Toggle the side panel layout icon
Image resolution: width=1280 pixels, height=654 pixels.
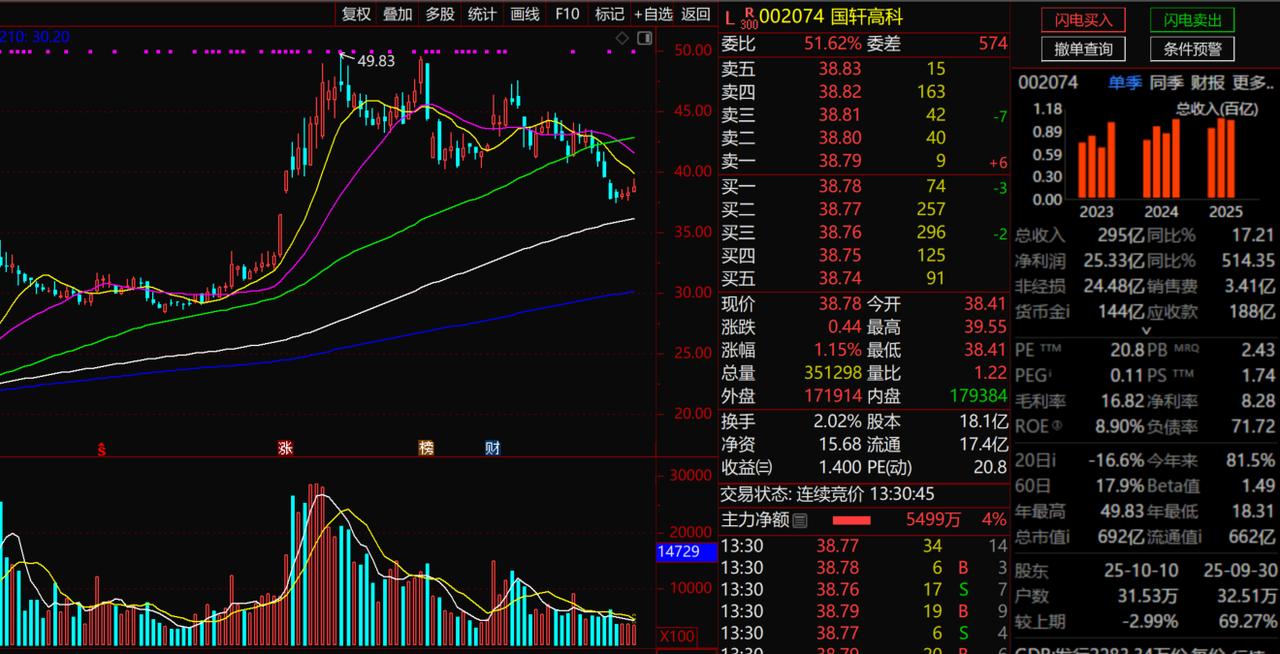[x=644, y=38]
